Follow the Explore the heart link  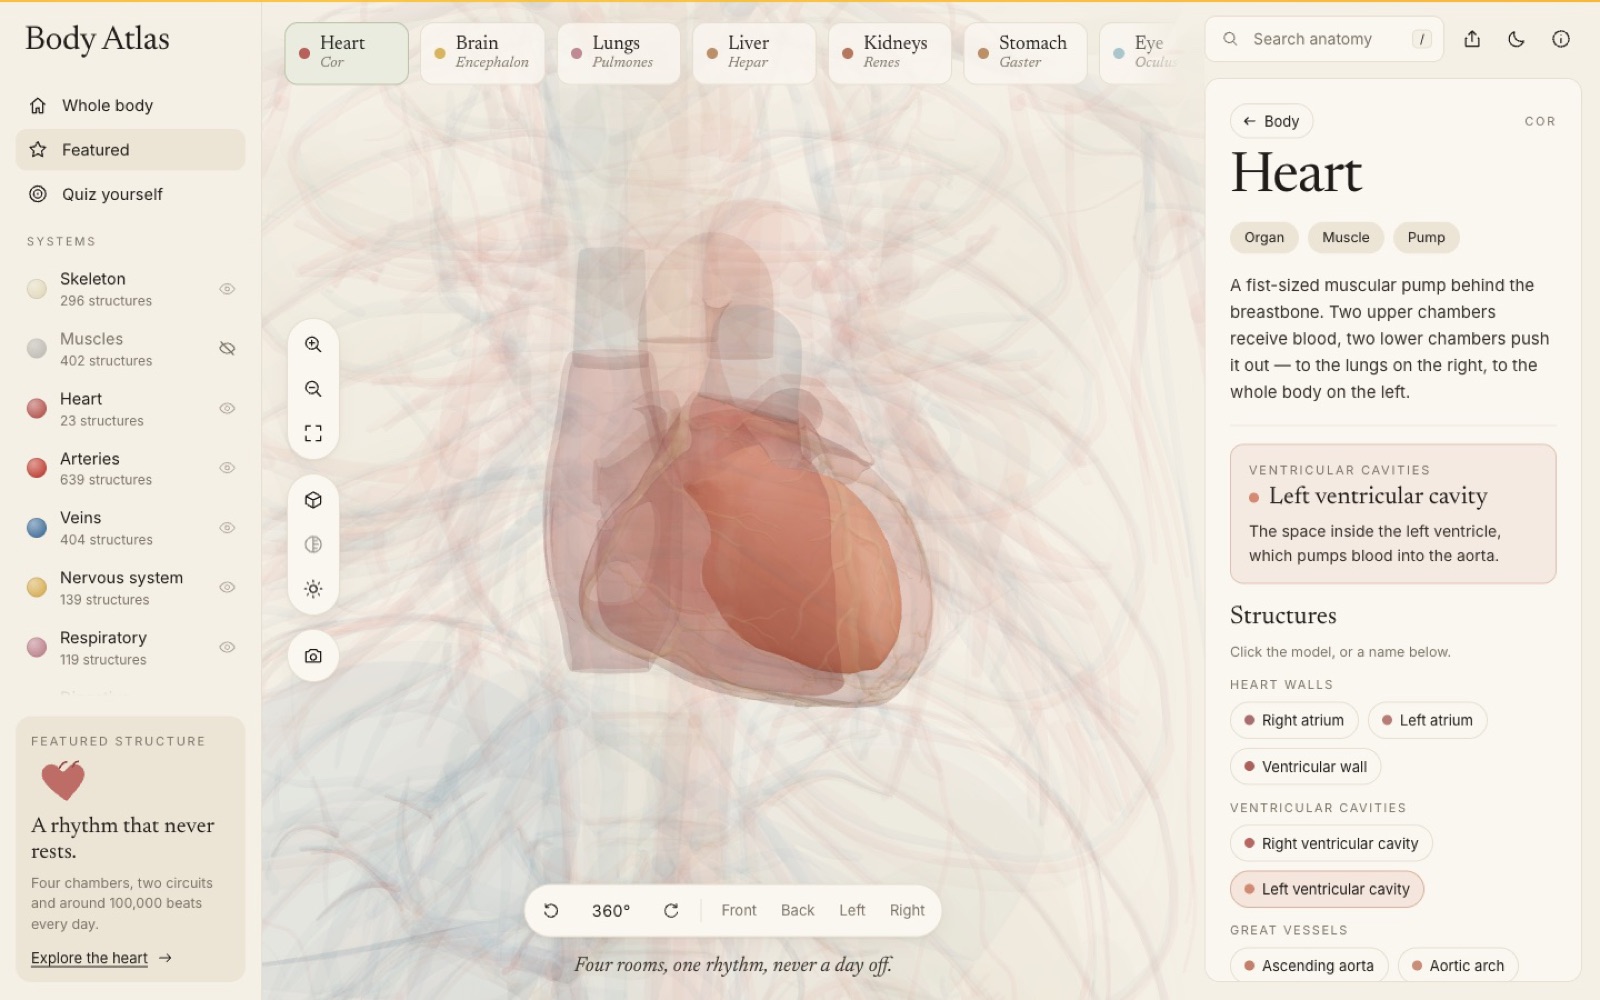(x=101, y=958)
